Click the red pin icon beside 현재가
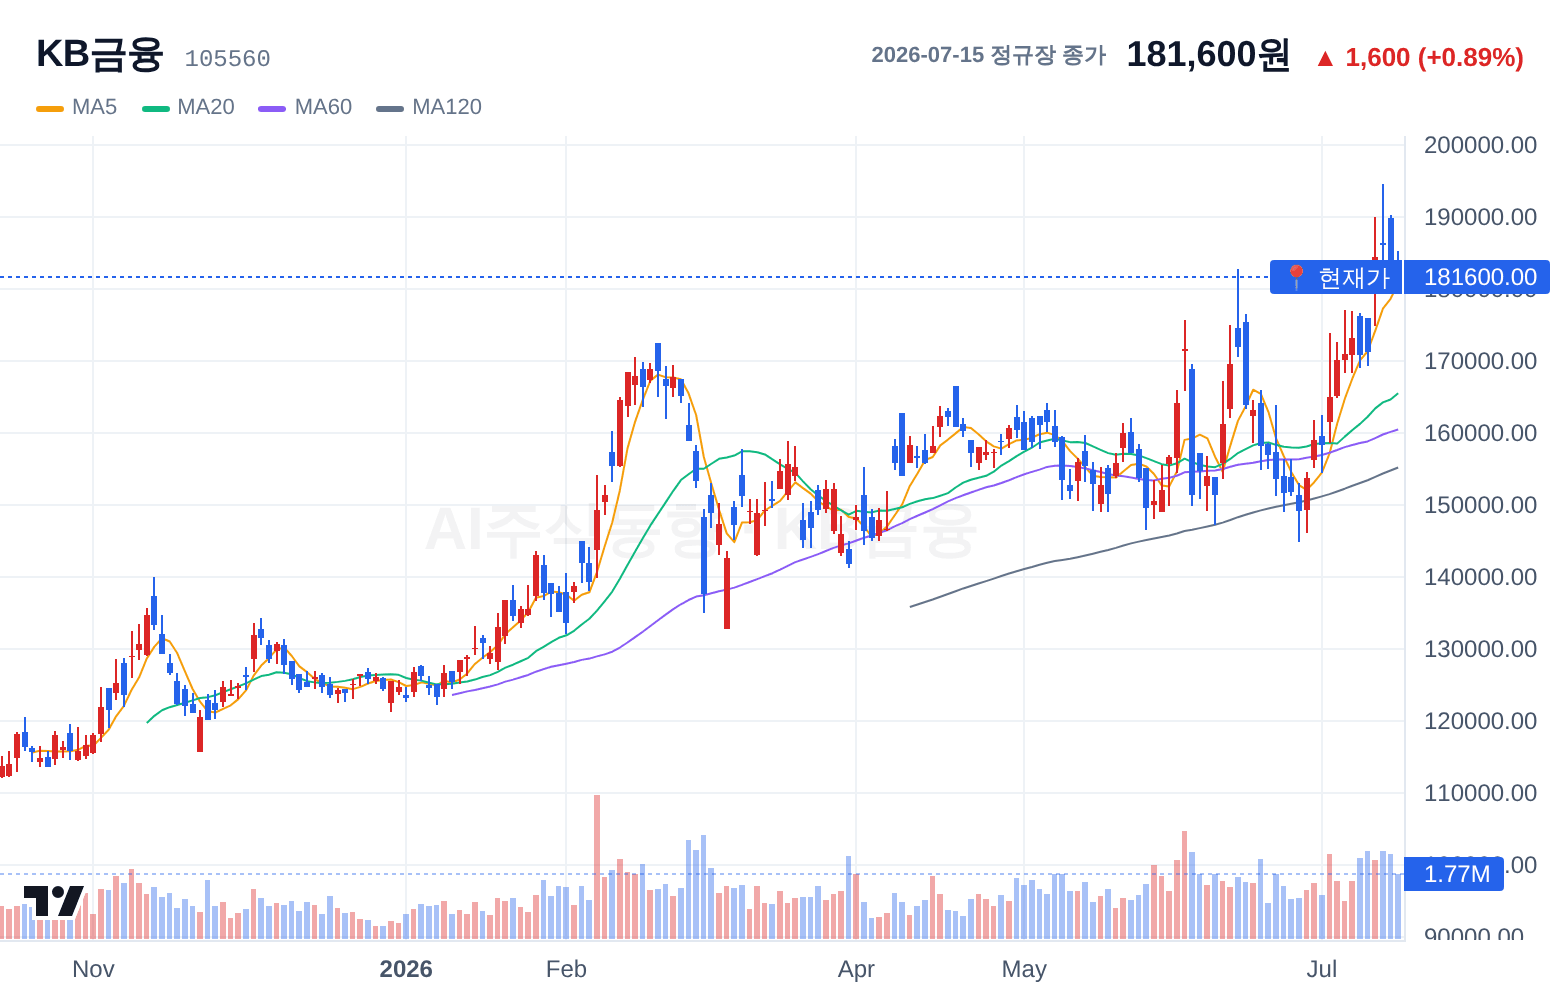This screenshot has height=996, width=1560. (x=1296, y=277)
